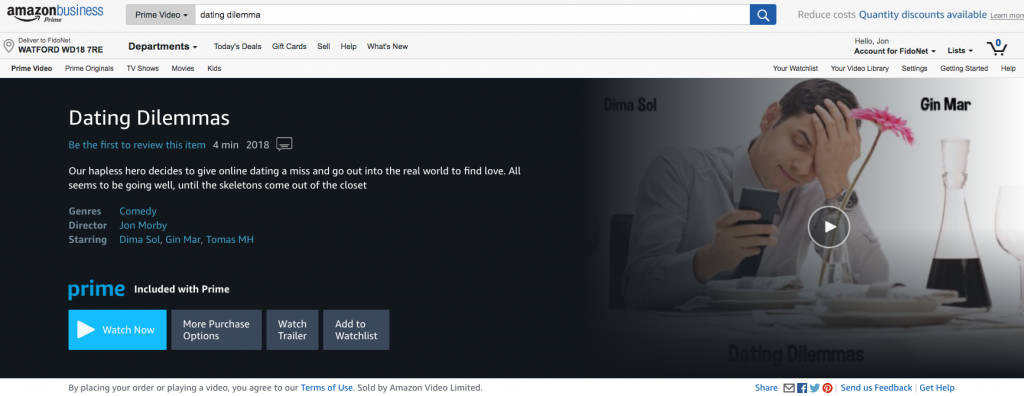Open Prime Video Settings
This screenshot has height=396, width=1024.
pyautogui.click(x=914, y=68)
